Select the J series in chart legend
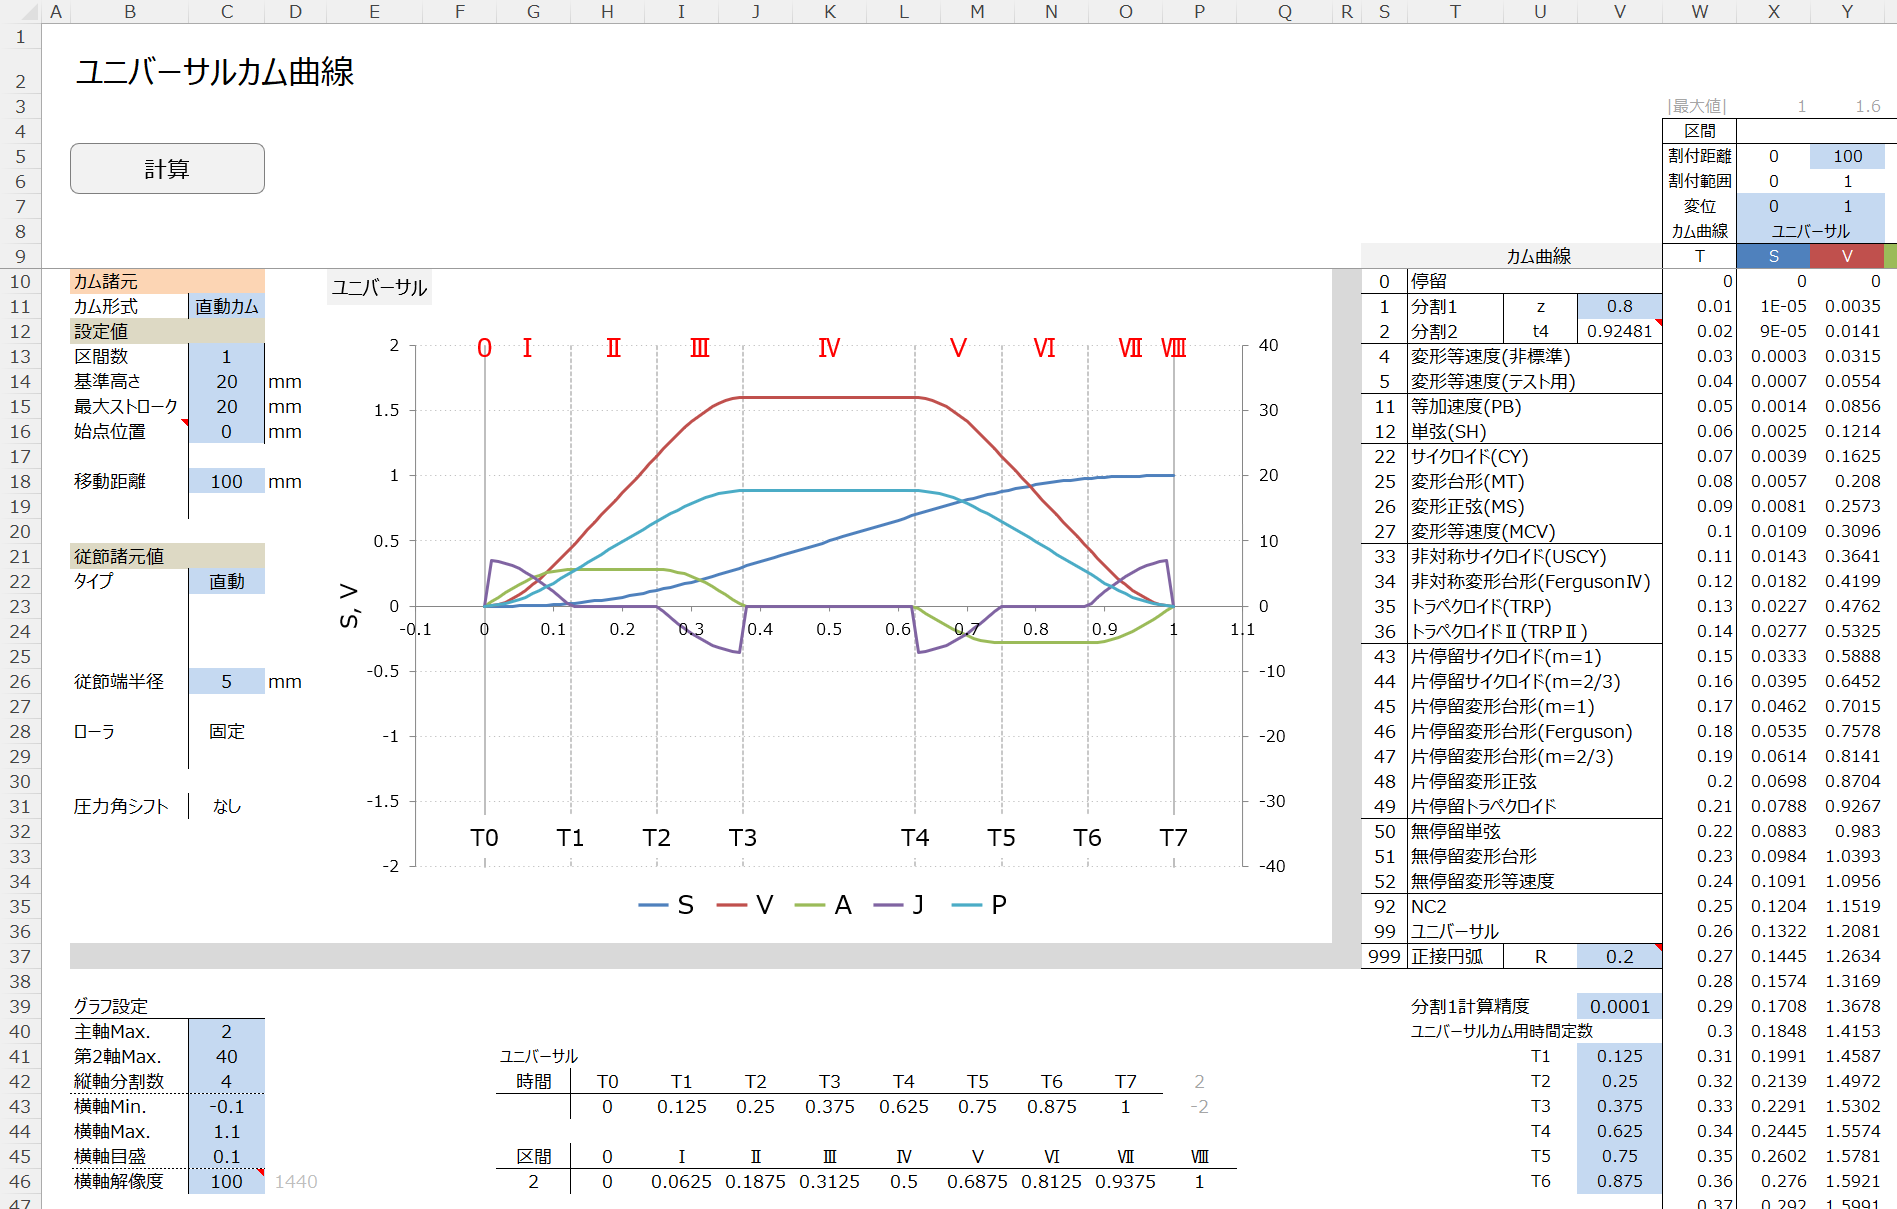Viewport: 1897px width, 1209px height. (x=900, y=906)
